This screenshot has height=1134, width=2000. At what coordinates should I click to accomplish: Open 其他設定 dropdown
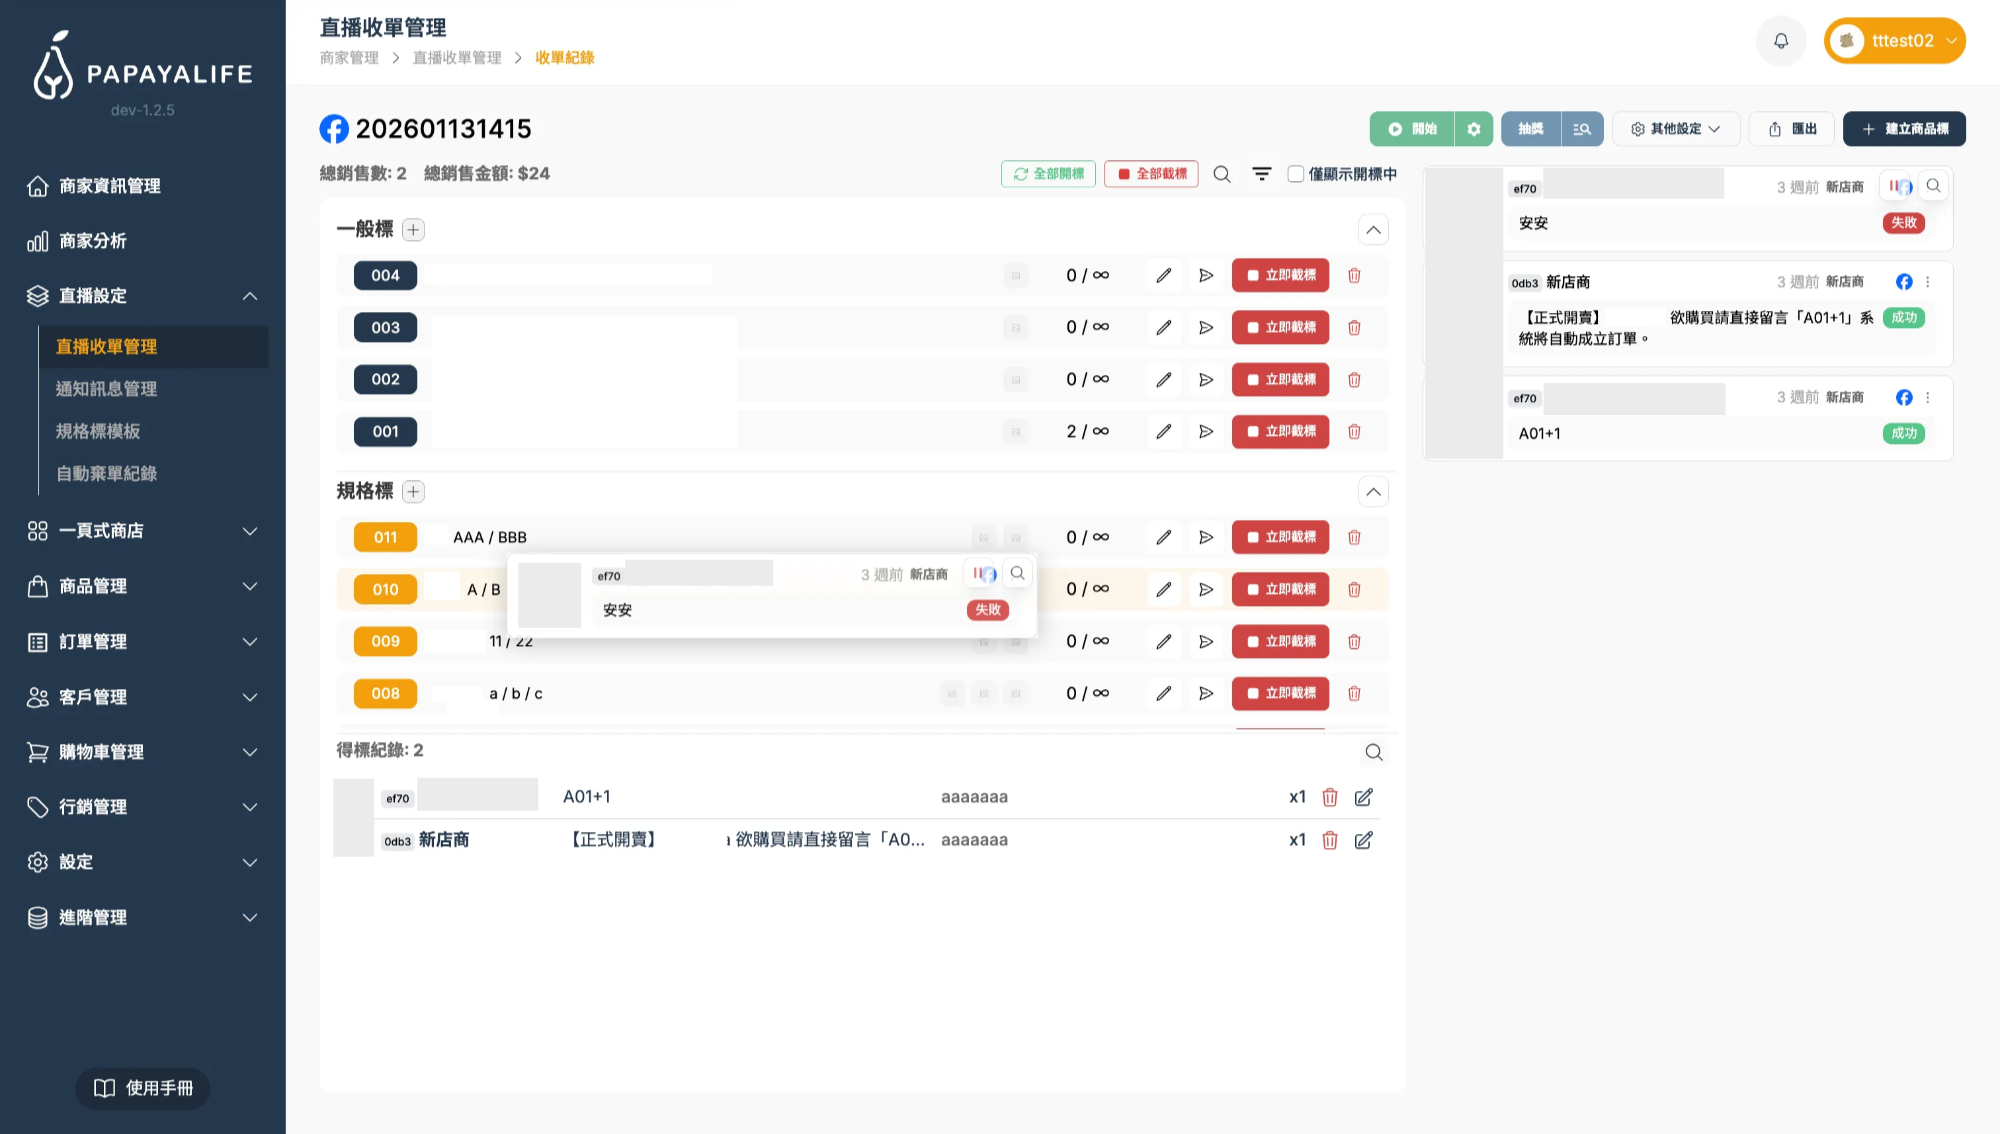[1676, 129]
